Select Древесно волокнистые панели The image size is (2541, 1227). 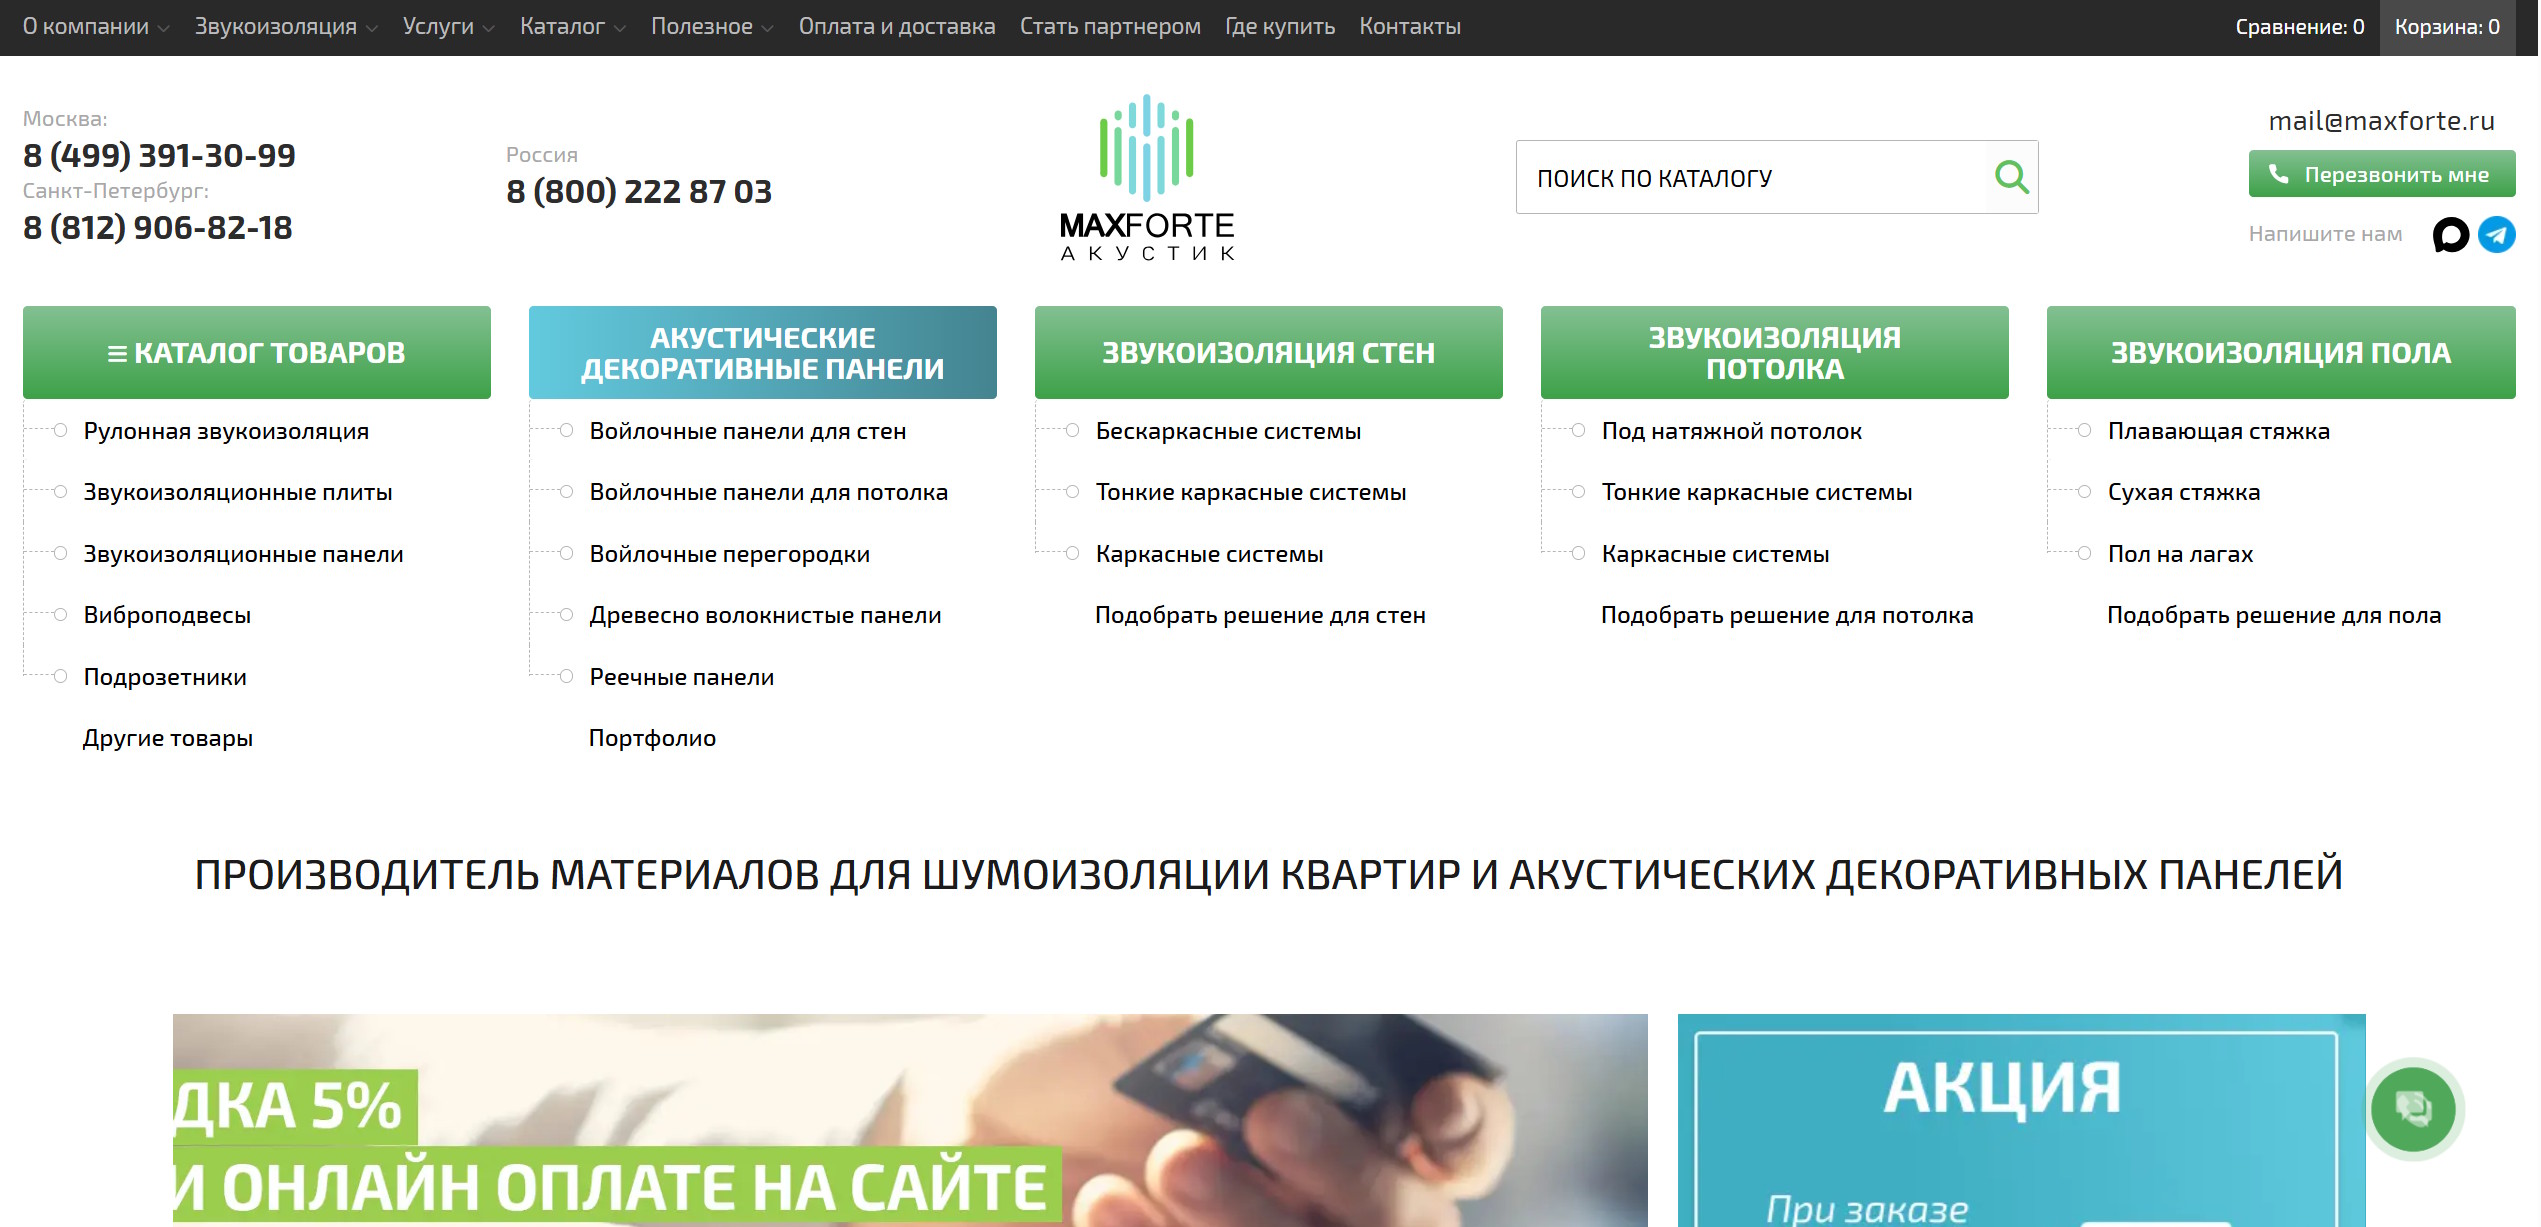tap(766, 615)
